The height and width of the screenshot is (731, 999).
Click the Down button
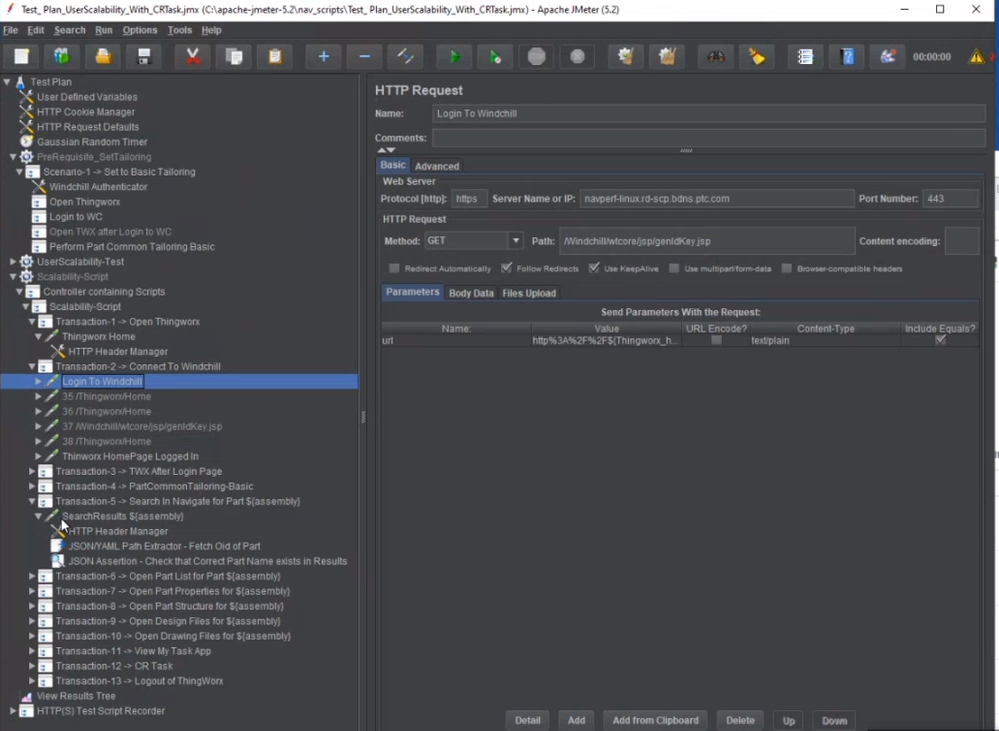pos(834,720)
